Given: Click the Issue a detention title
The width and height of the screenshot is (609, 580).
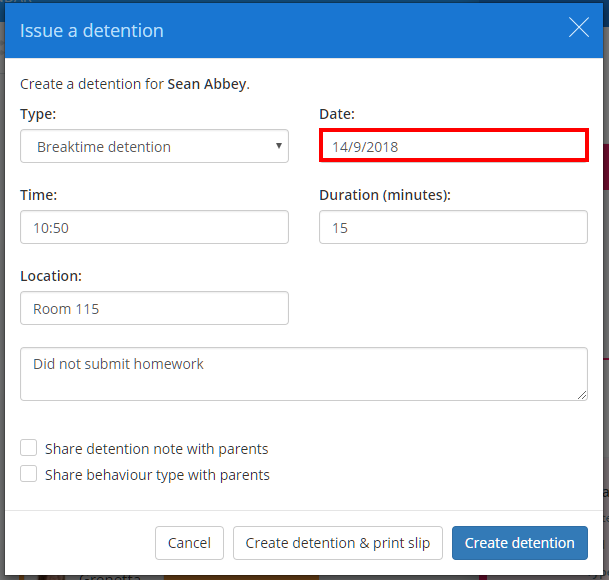Looking at the screenshot, I should (92, 30).
